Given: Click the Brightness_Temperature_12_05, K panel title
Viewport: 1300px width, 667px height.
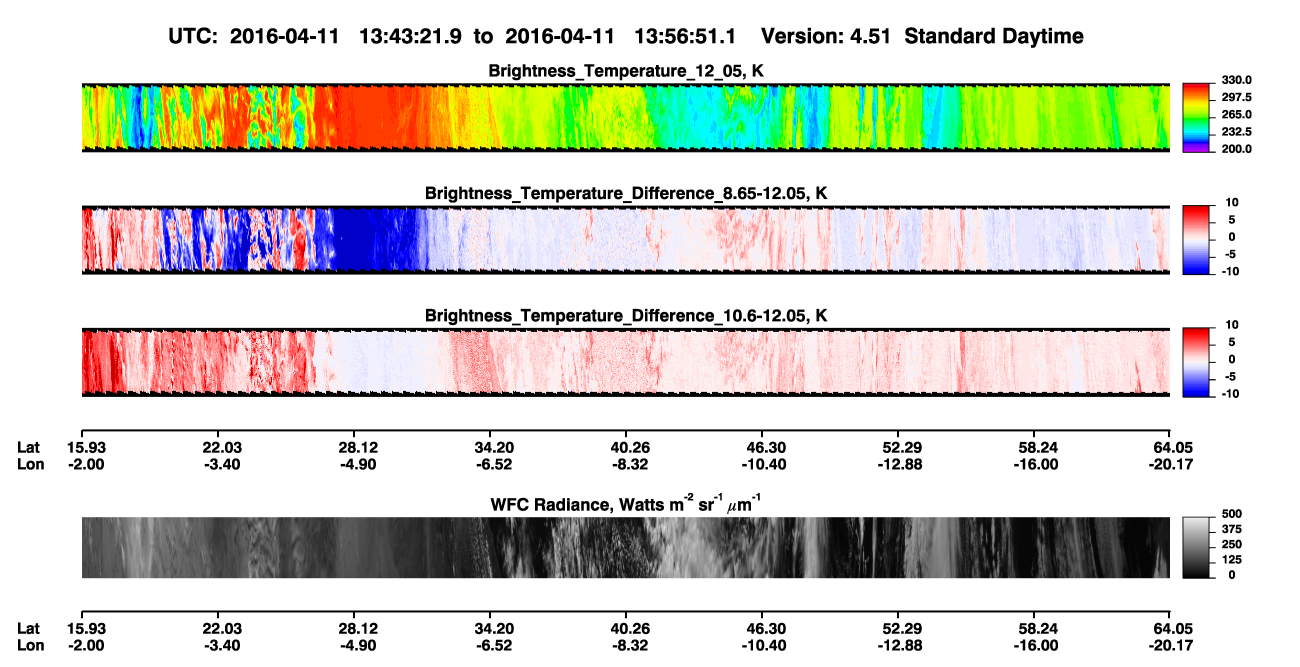Looking at the screenshot, I should (626, 70).
